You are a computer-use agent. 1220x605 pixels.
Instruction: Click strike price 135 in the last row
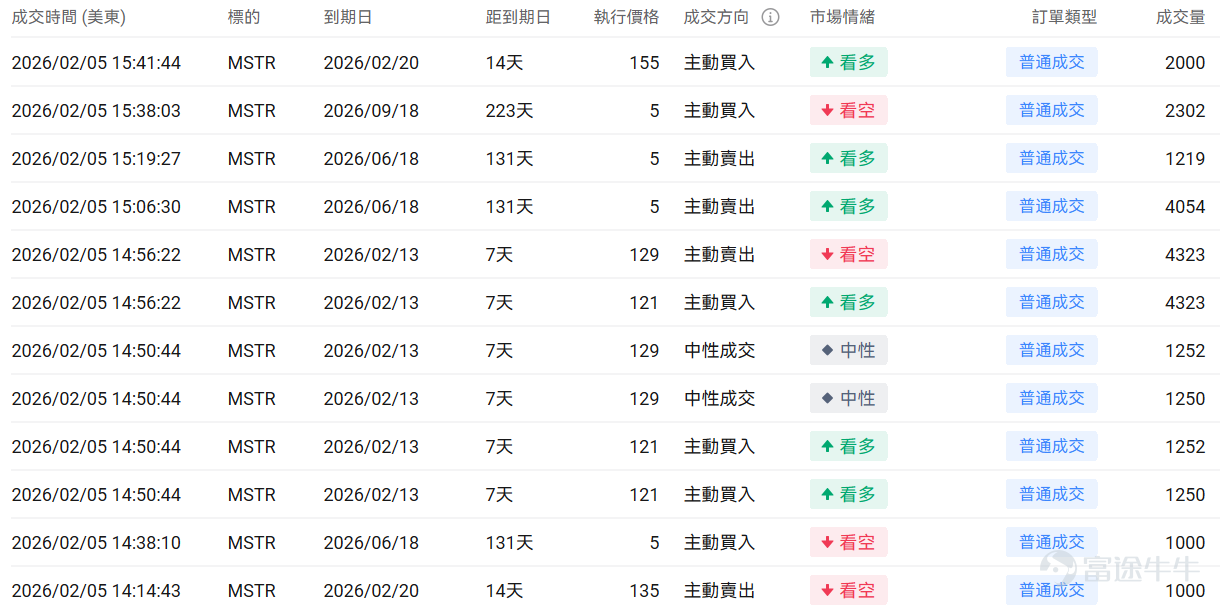click(x=645, y=591)
